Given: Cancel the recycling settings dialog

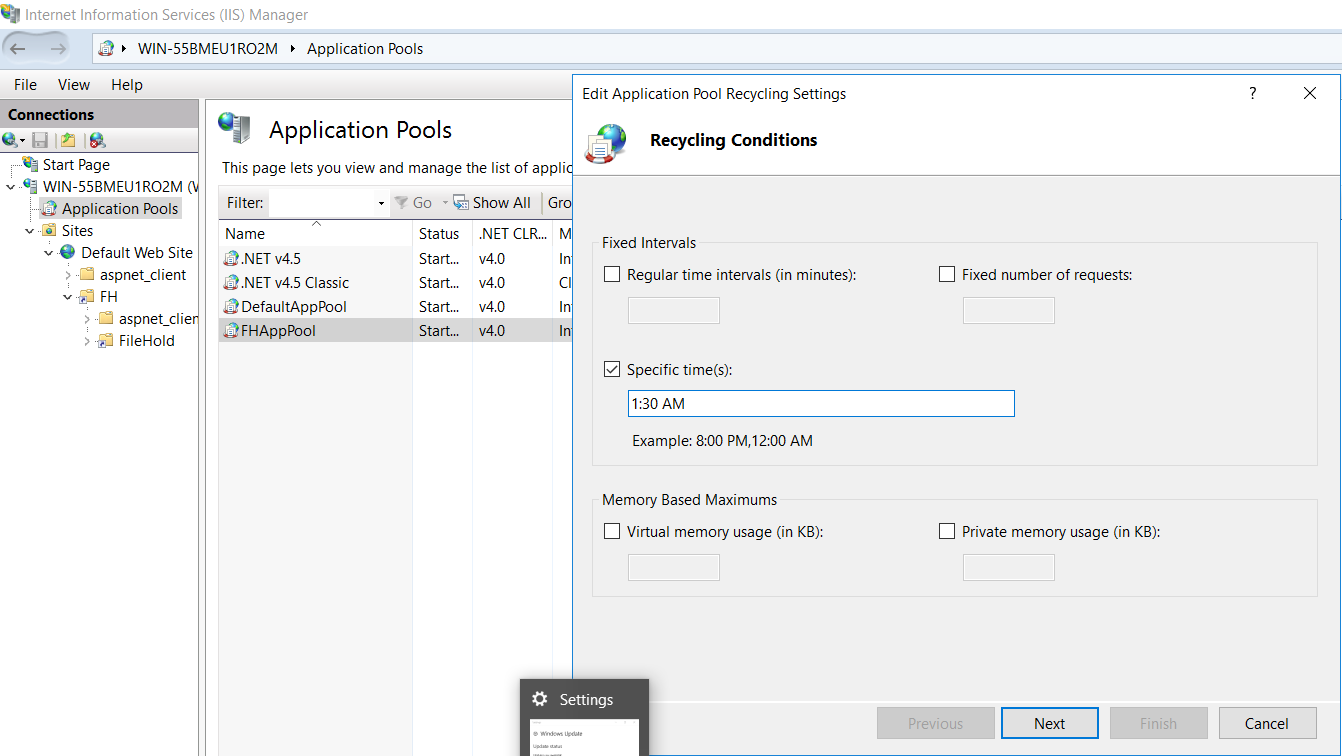Looking at the screenshot, I should [1267, 722].
